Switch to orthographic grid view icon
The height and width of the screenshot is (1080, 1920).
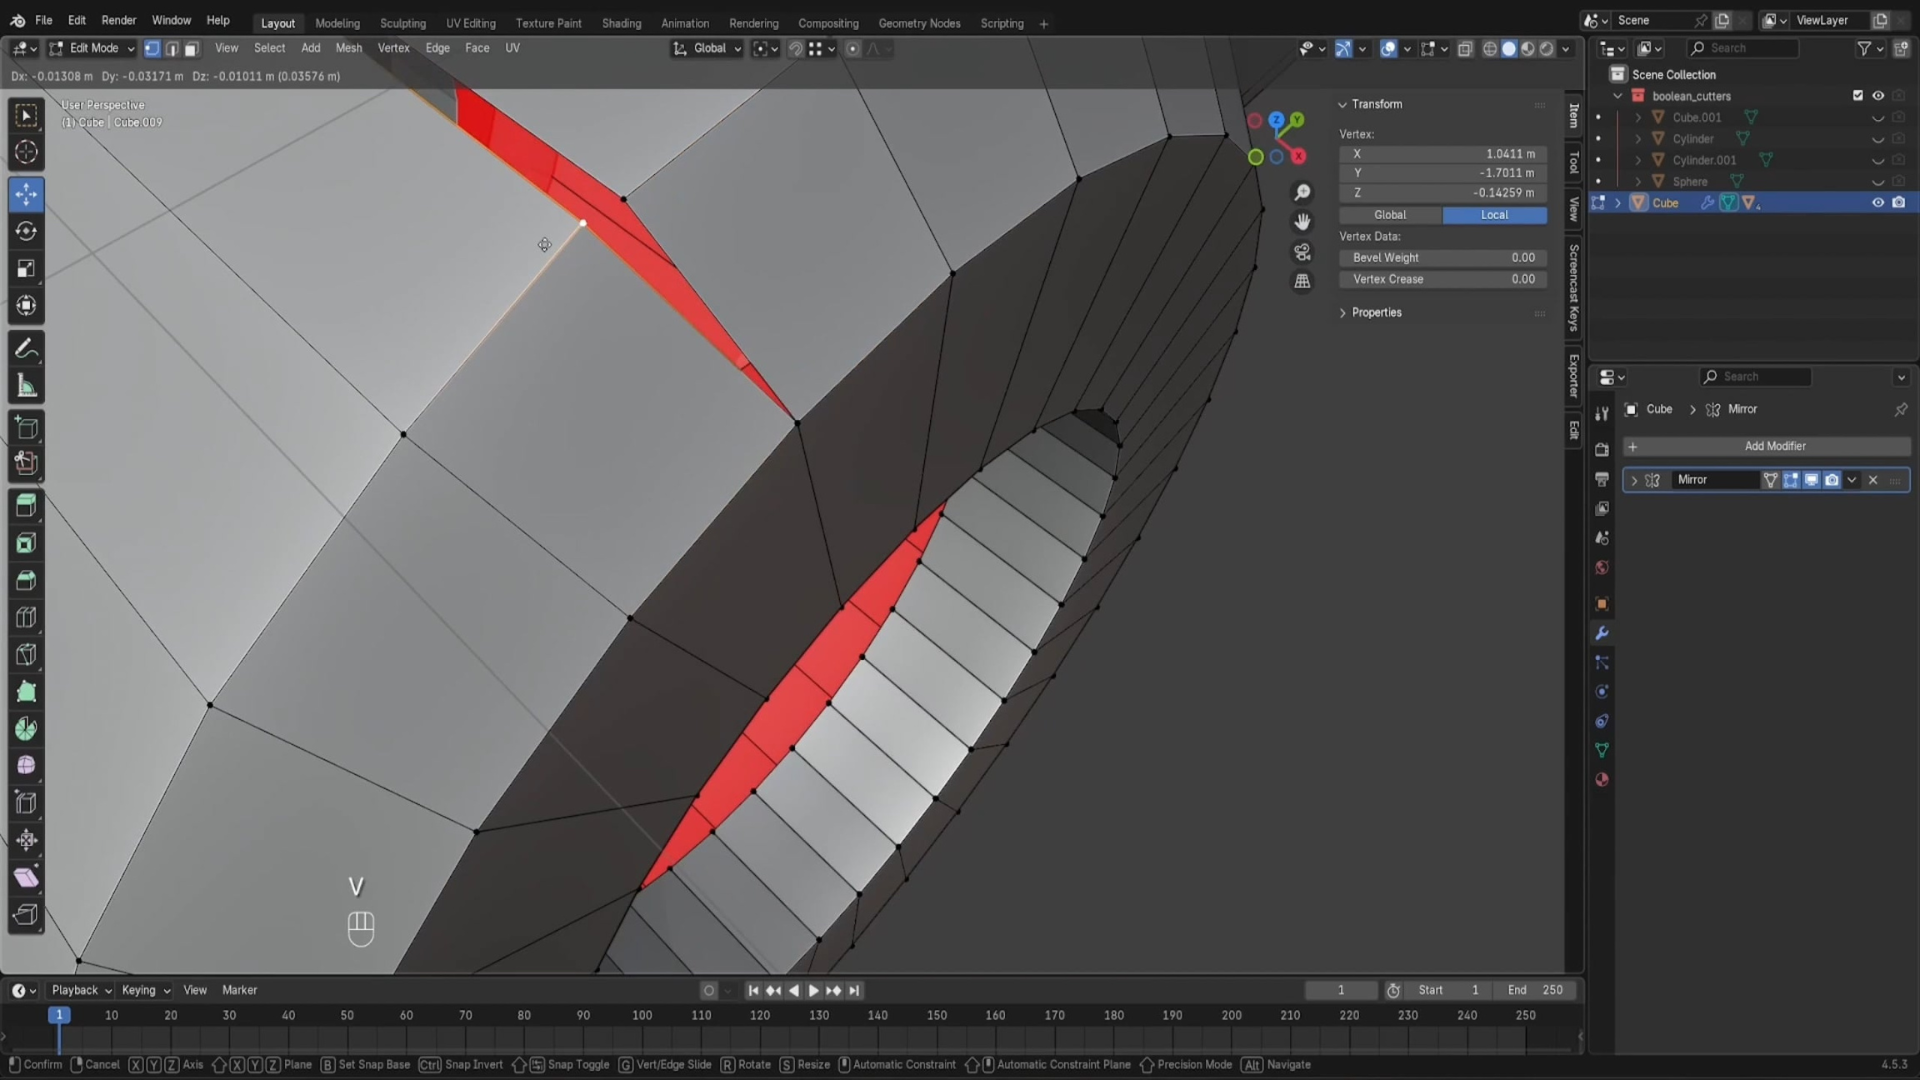pyautogui.click(x=1302, y=282)
